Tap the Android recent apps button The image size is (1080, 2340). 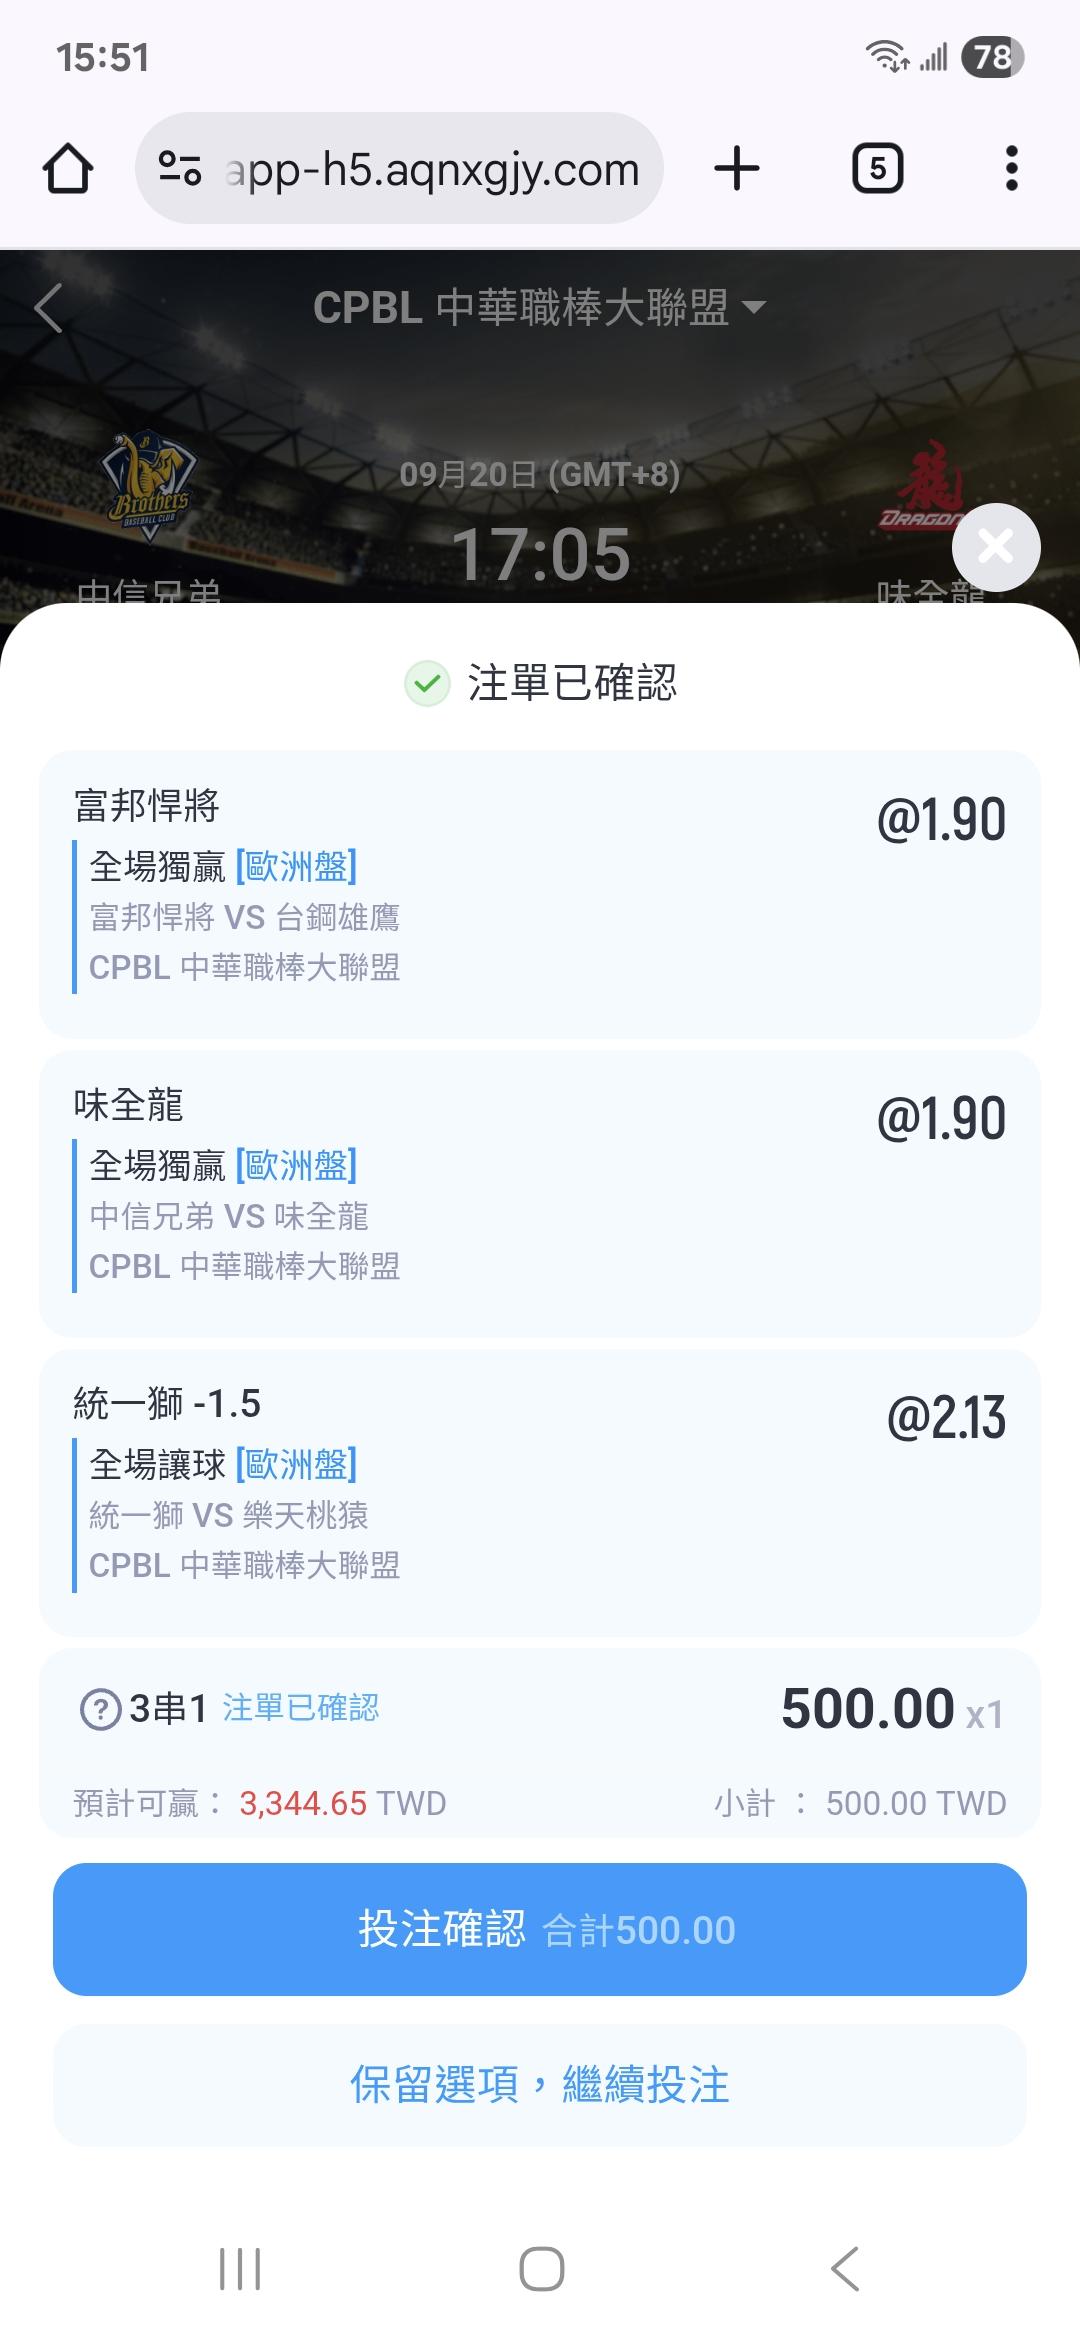(x=240, y=2269)
